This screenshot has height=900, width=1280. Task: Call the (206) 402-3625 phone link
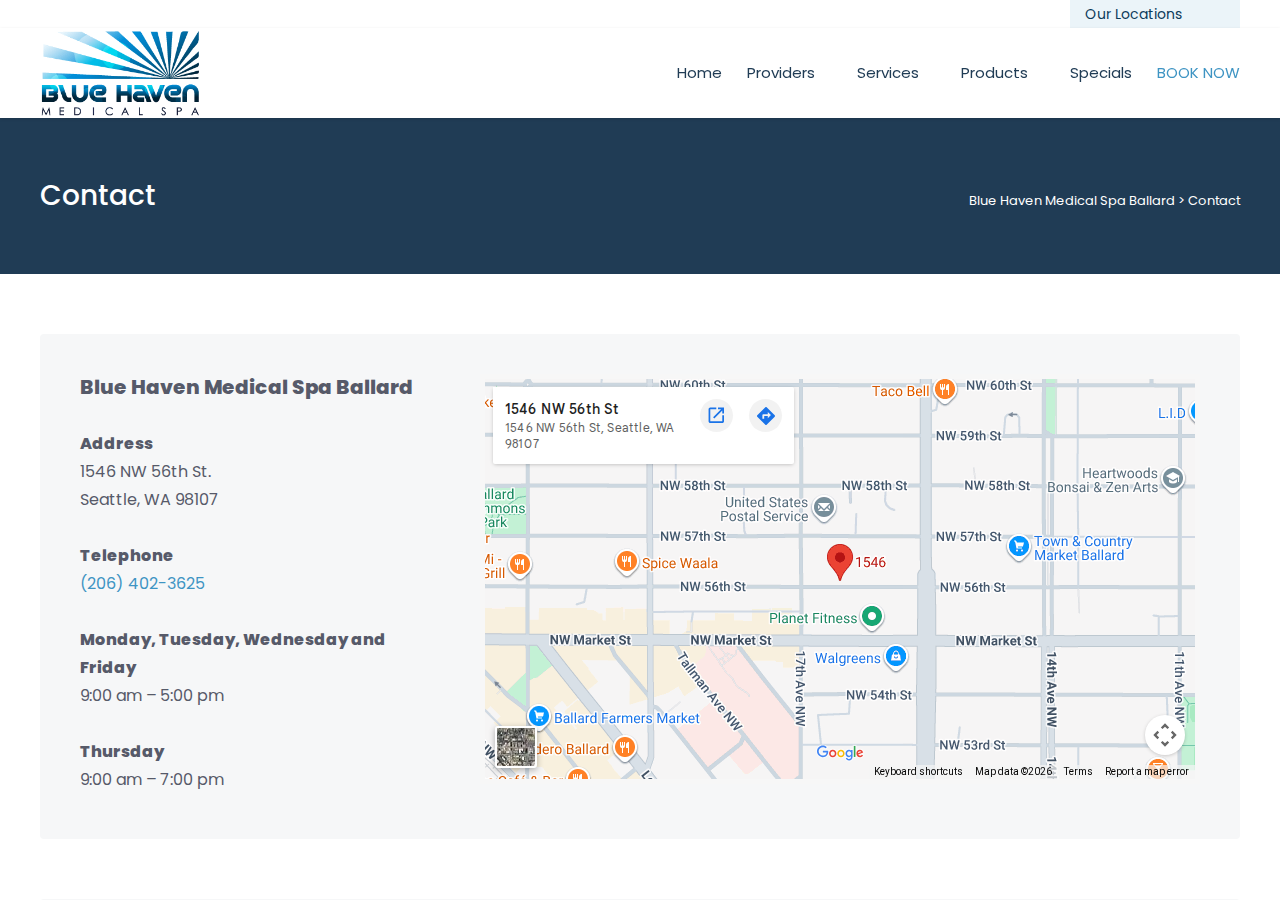[x=142, y=583]
